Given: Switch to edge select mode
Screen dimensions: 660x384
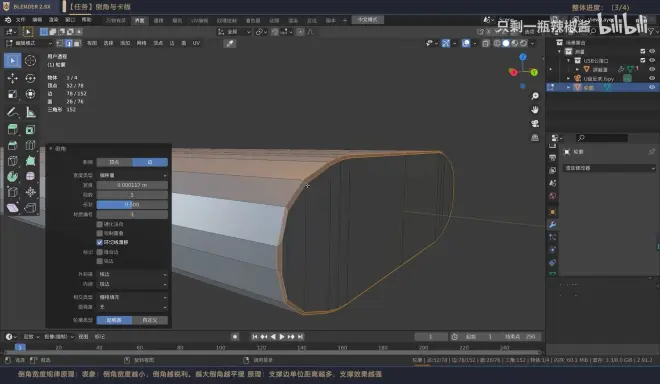Looking at the screenshot, I should tap(68, 43).
